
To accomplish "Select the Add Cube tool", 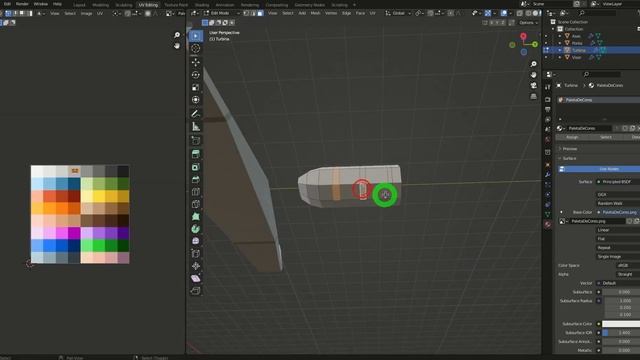I will click(x=196, y=141).
